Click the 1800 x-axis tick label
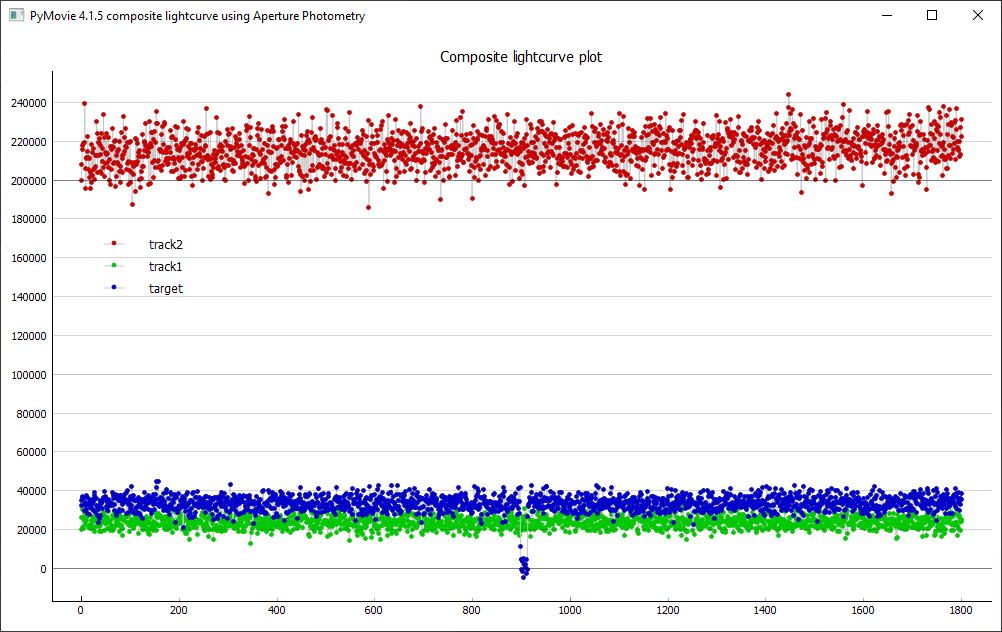Viewport: 1002px width, 632px height. point(961,609)
